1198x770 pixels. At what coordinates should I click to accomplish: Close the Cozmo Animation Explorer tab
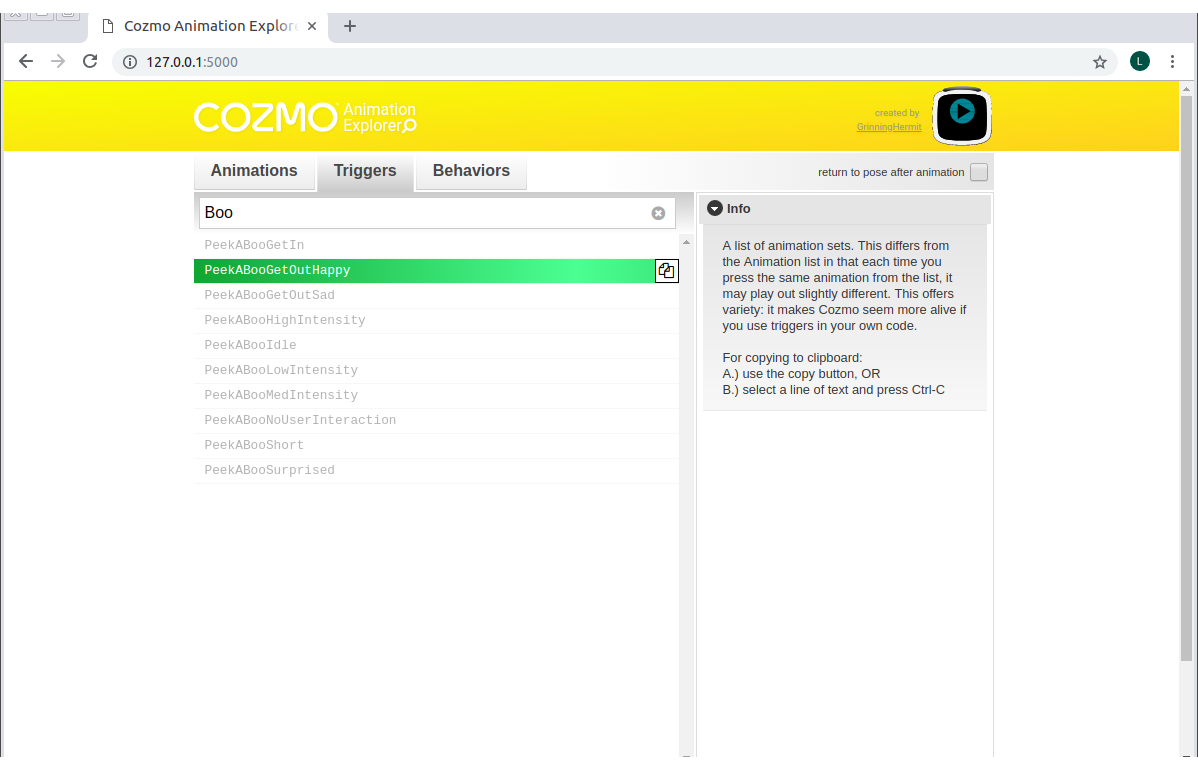point(312,26)
